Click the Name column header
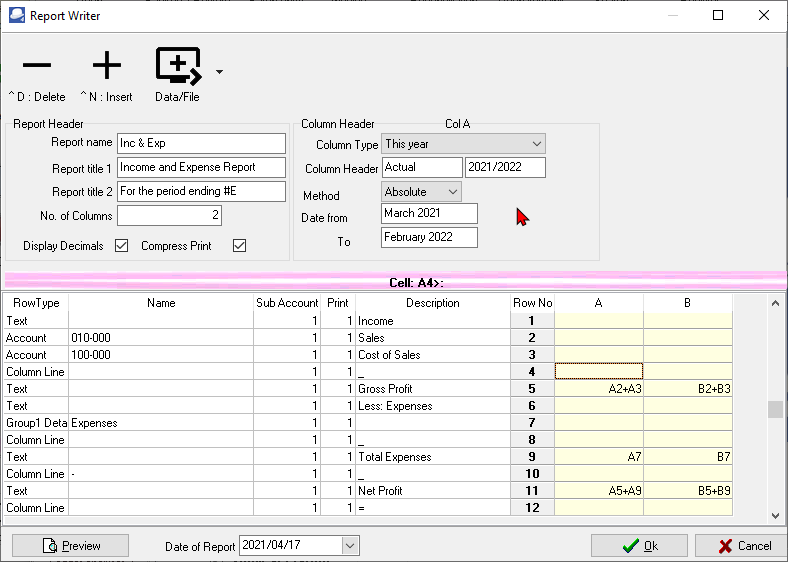788x562 pixels. tap(161, 303)
